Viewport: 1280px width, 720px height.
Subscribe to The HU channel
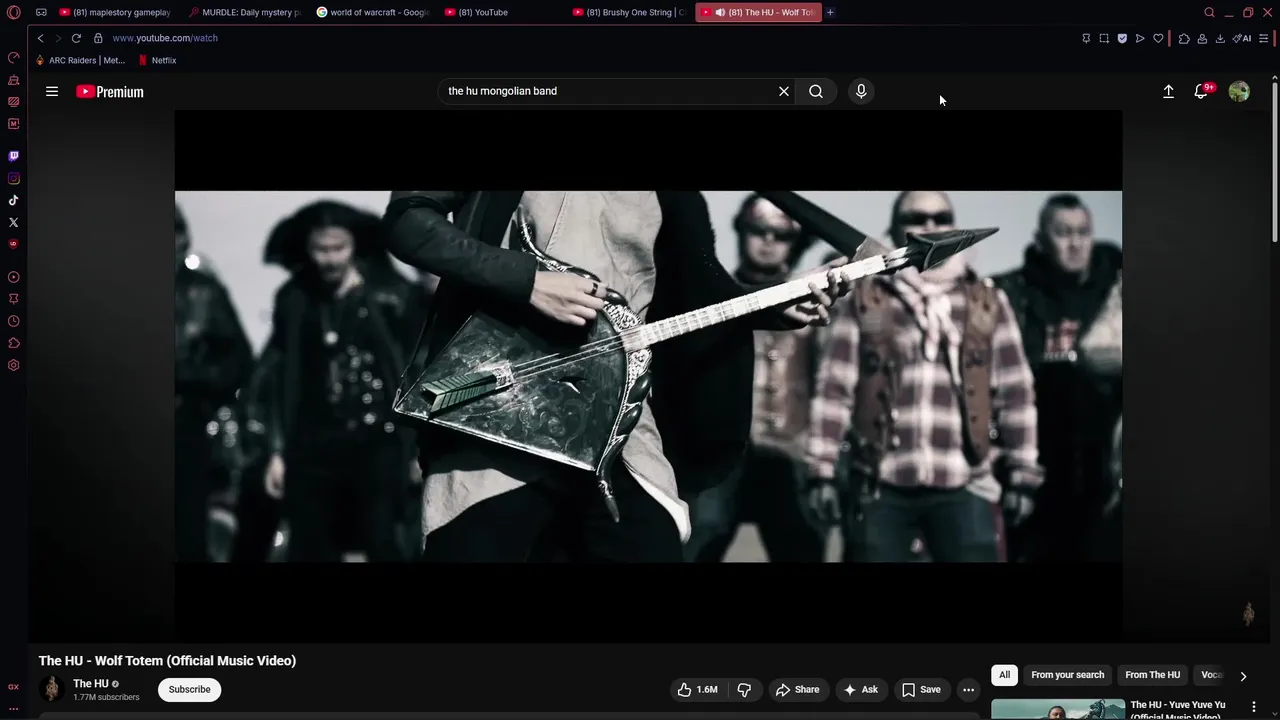tap(189, 690)
